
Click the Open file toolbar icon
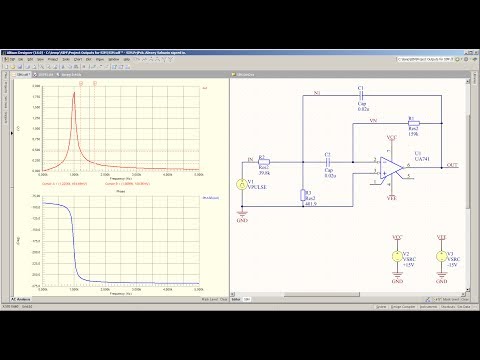coord(13,67)
